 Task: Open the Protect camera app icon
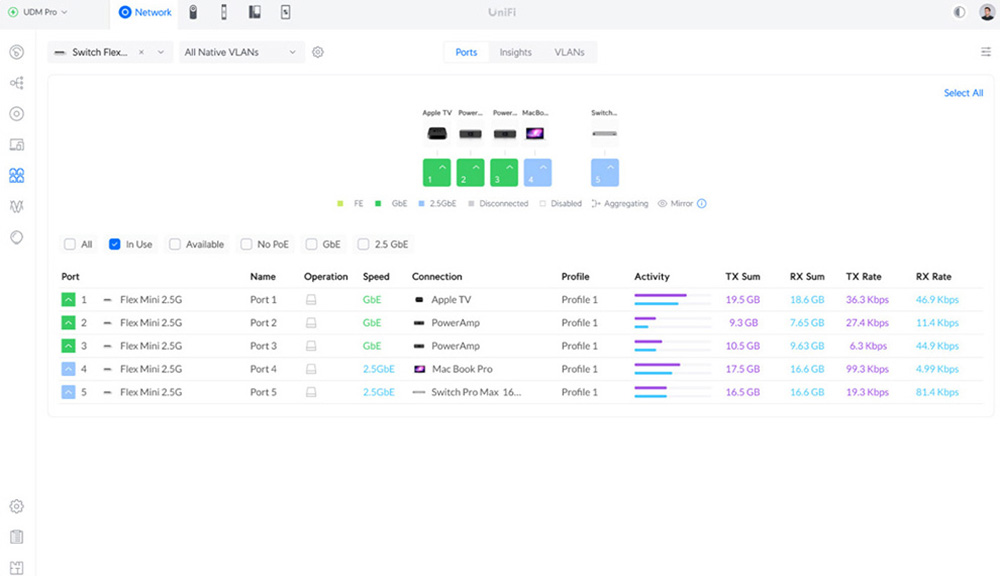pos(193,12)
